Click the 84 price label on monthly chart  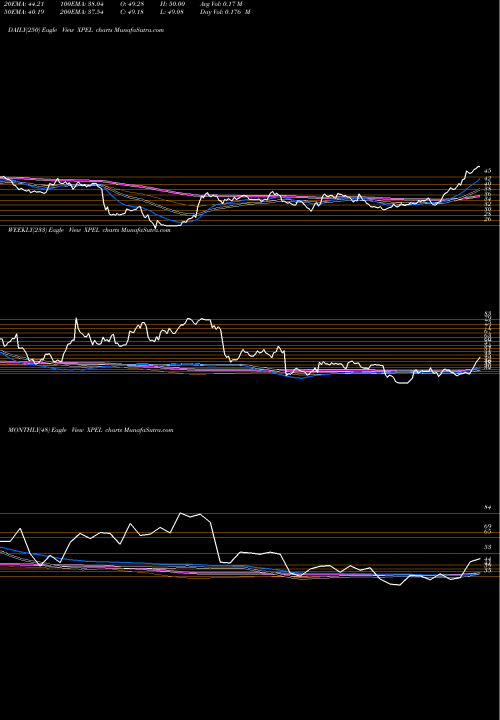489,507
